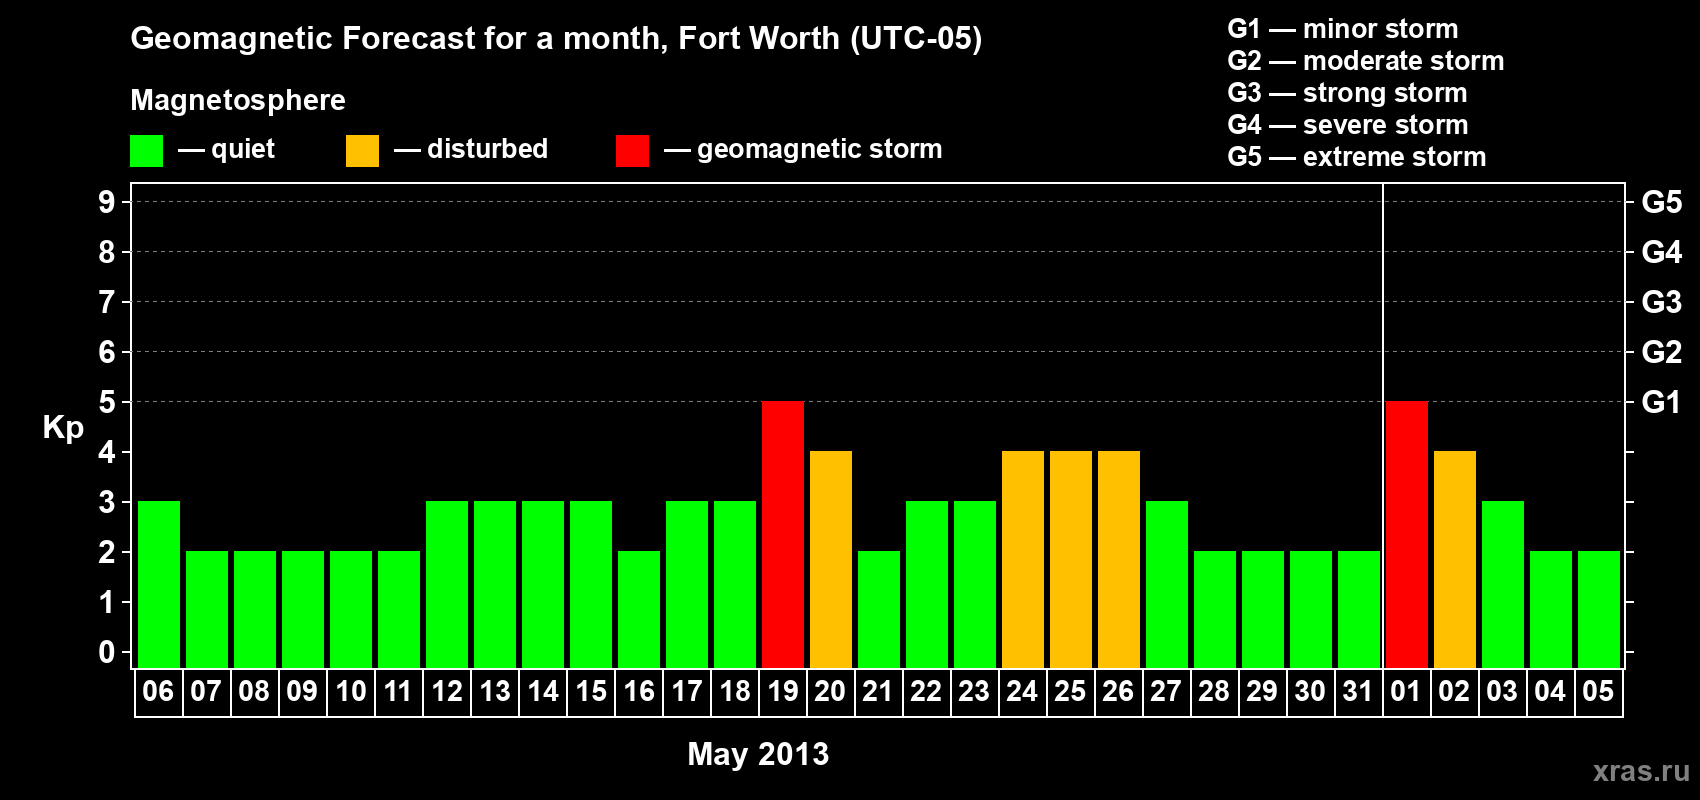Click the orange bar above date 02
The image size is (1700, 800).
pos(1455,559)
